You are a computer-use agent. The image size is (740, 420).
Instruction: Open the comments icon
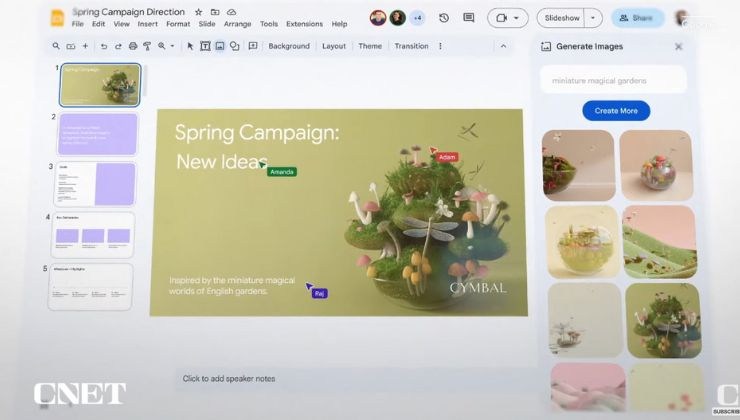click(x=468, y=18)
